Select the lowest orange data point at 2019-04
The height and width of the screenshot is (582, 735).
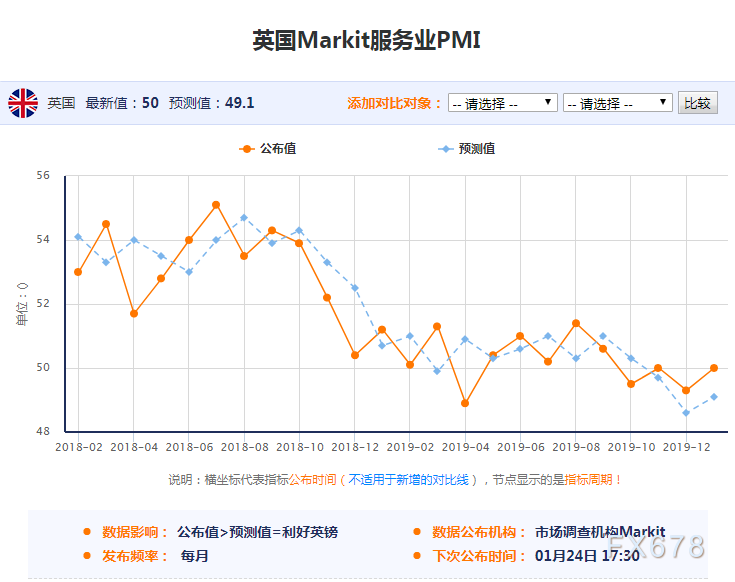[x=465, y=403]
